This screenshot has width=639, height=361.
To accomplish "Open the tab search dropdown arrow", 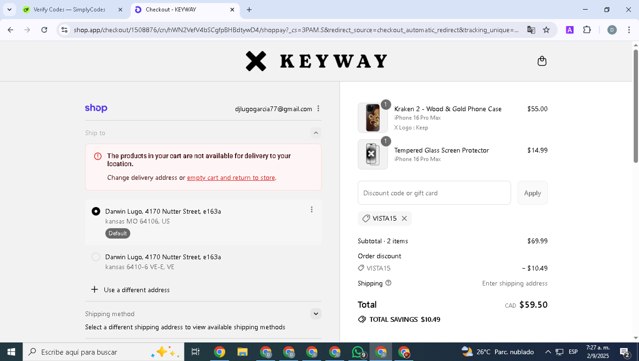I will (x=9, y=9).
